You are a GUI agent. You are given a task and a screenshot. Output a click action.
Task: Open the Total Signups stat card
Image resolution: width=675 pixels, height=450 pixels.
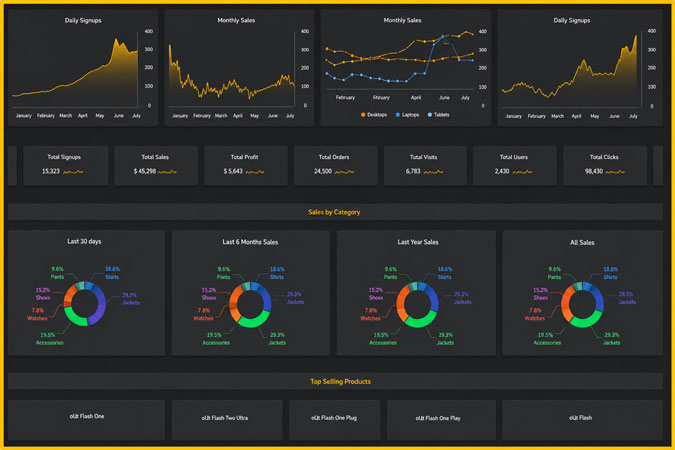tap(65, 166)
